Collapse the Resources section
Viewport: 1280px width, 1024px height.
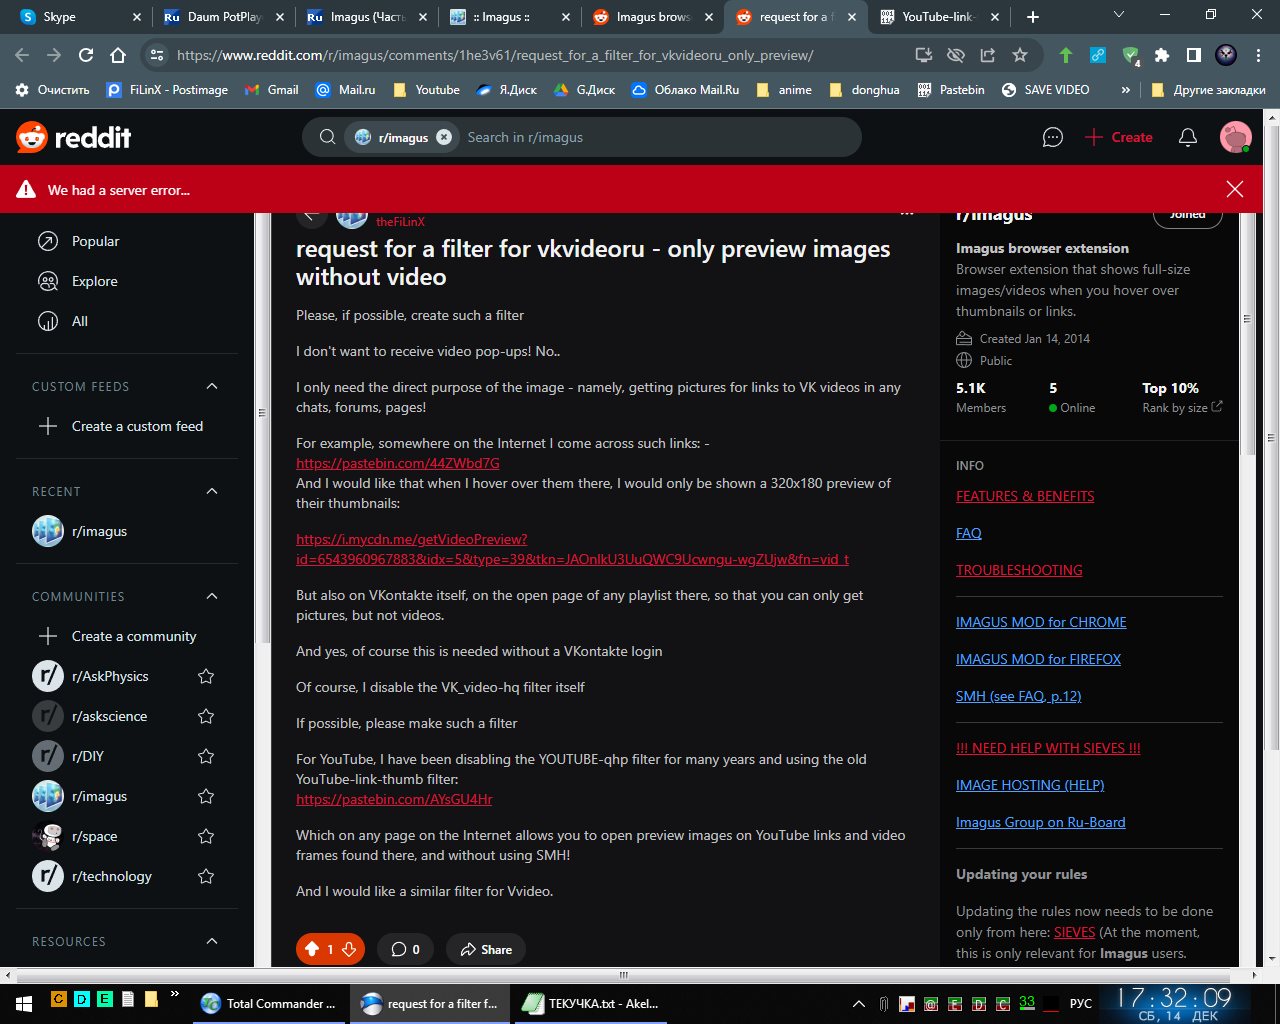tap(211, 941)
